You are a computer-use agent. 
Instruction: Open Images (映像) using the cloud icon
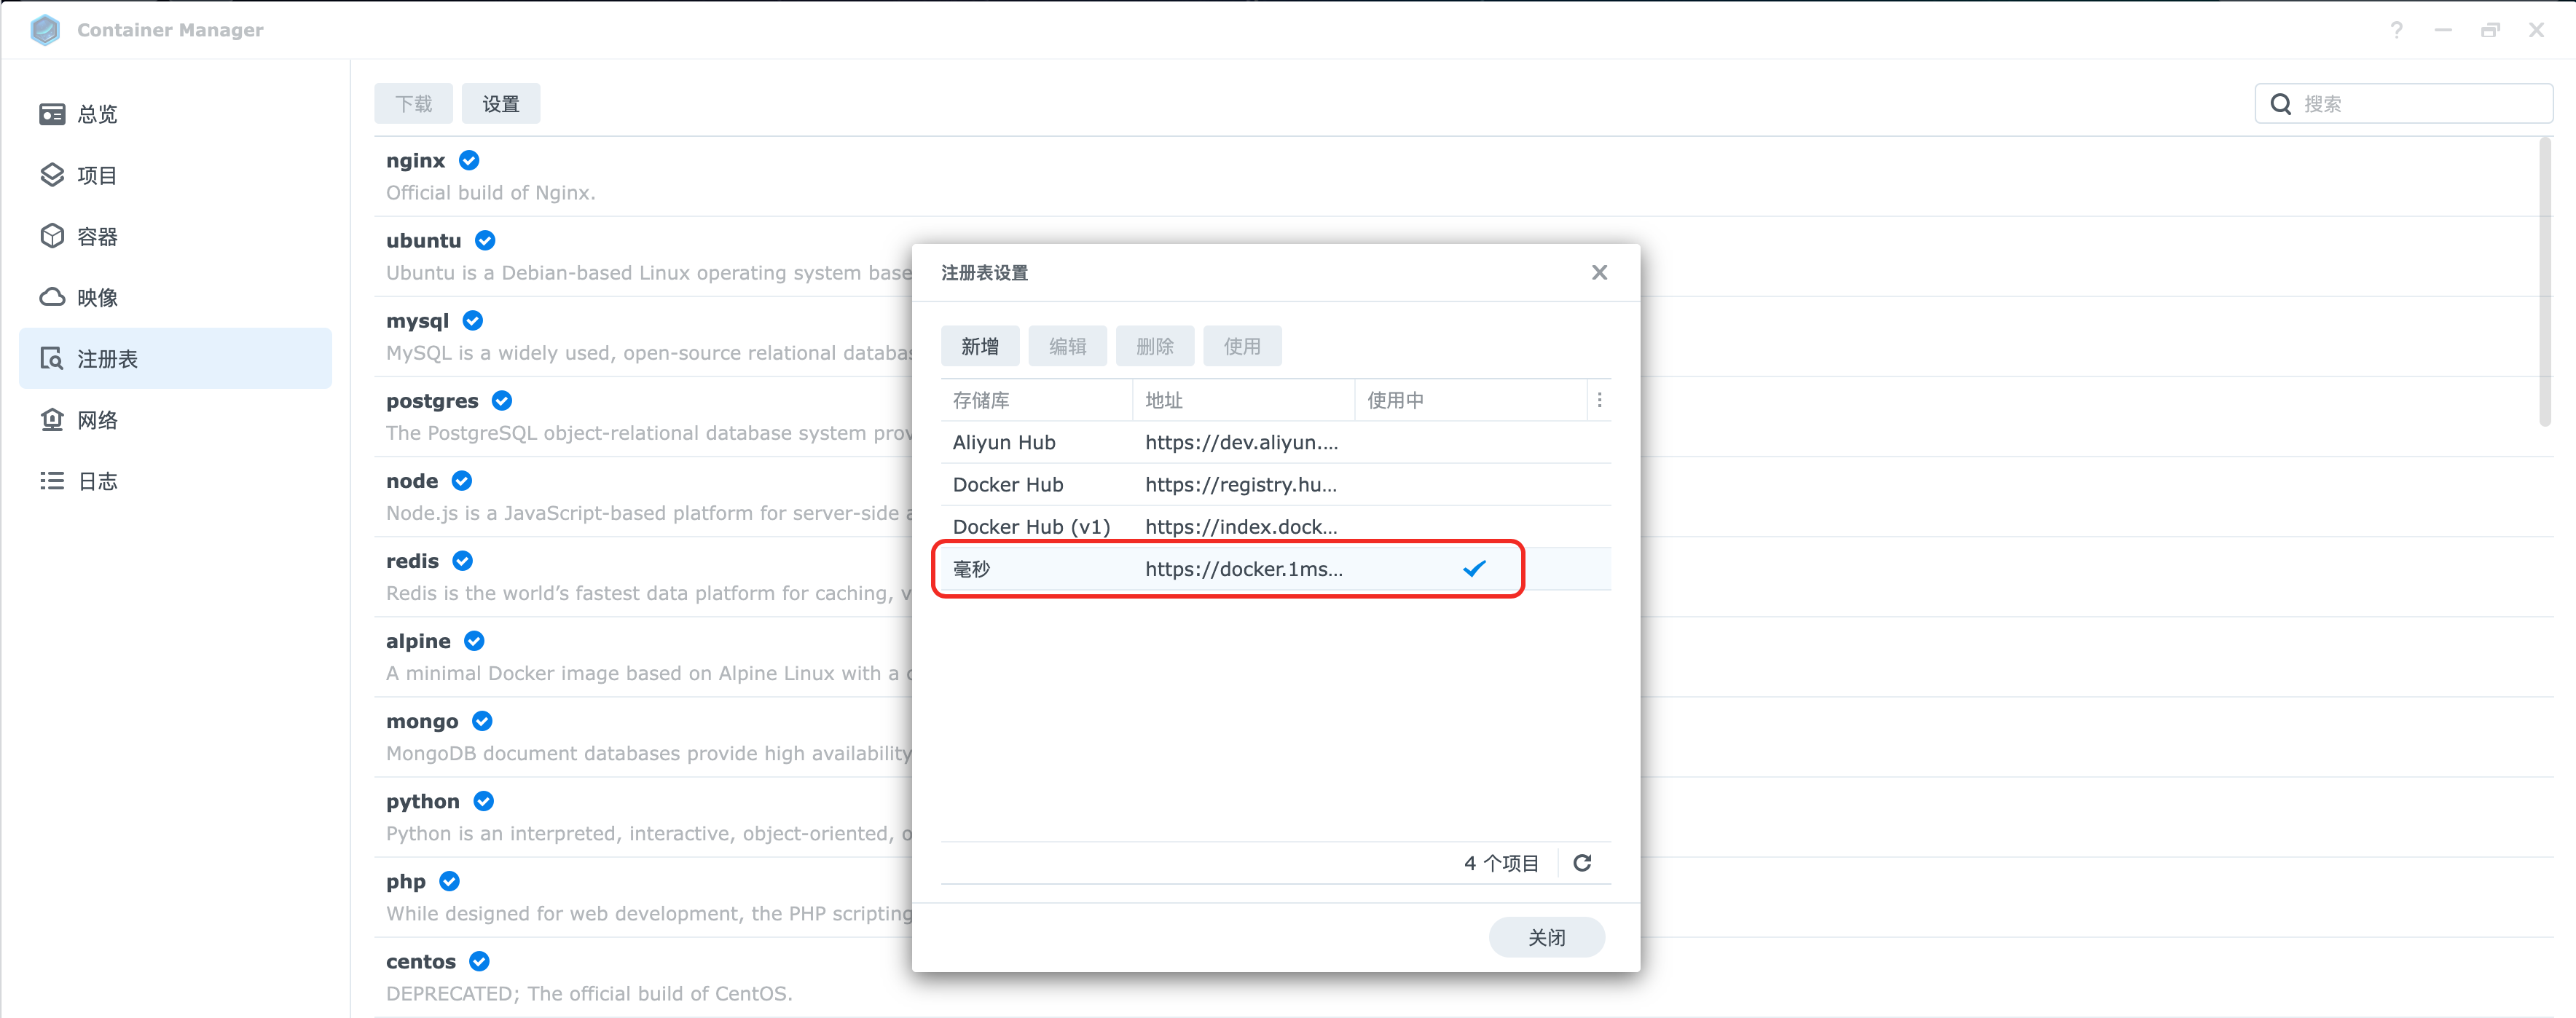(52, 297)
